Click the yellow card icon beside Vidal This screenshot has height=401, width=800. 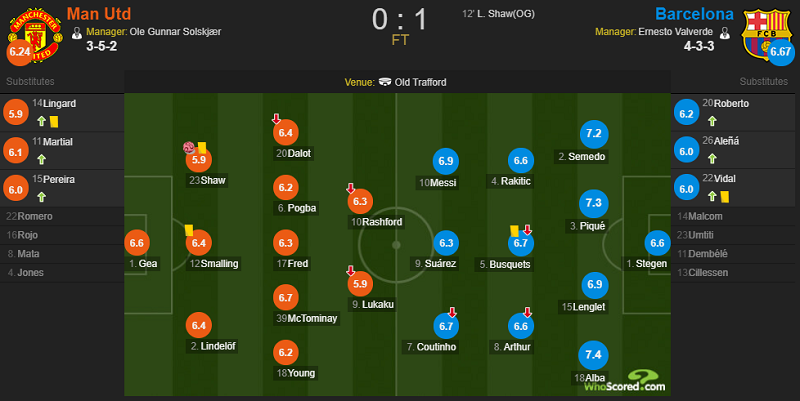[724, 196]
